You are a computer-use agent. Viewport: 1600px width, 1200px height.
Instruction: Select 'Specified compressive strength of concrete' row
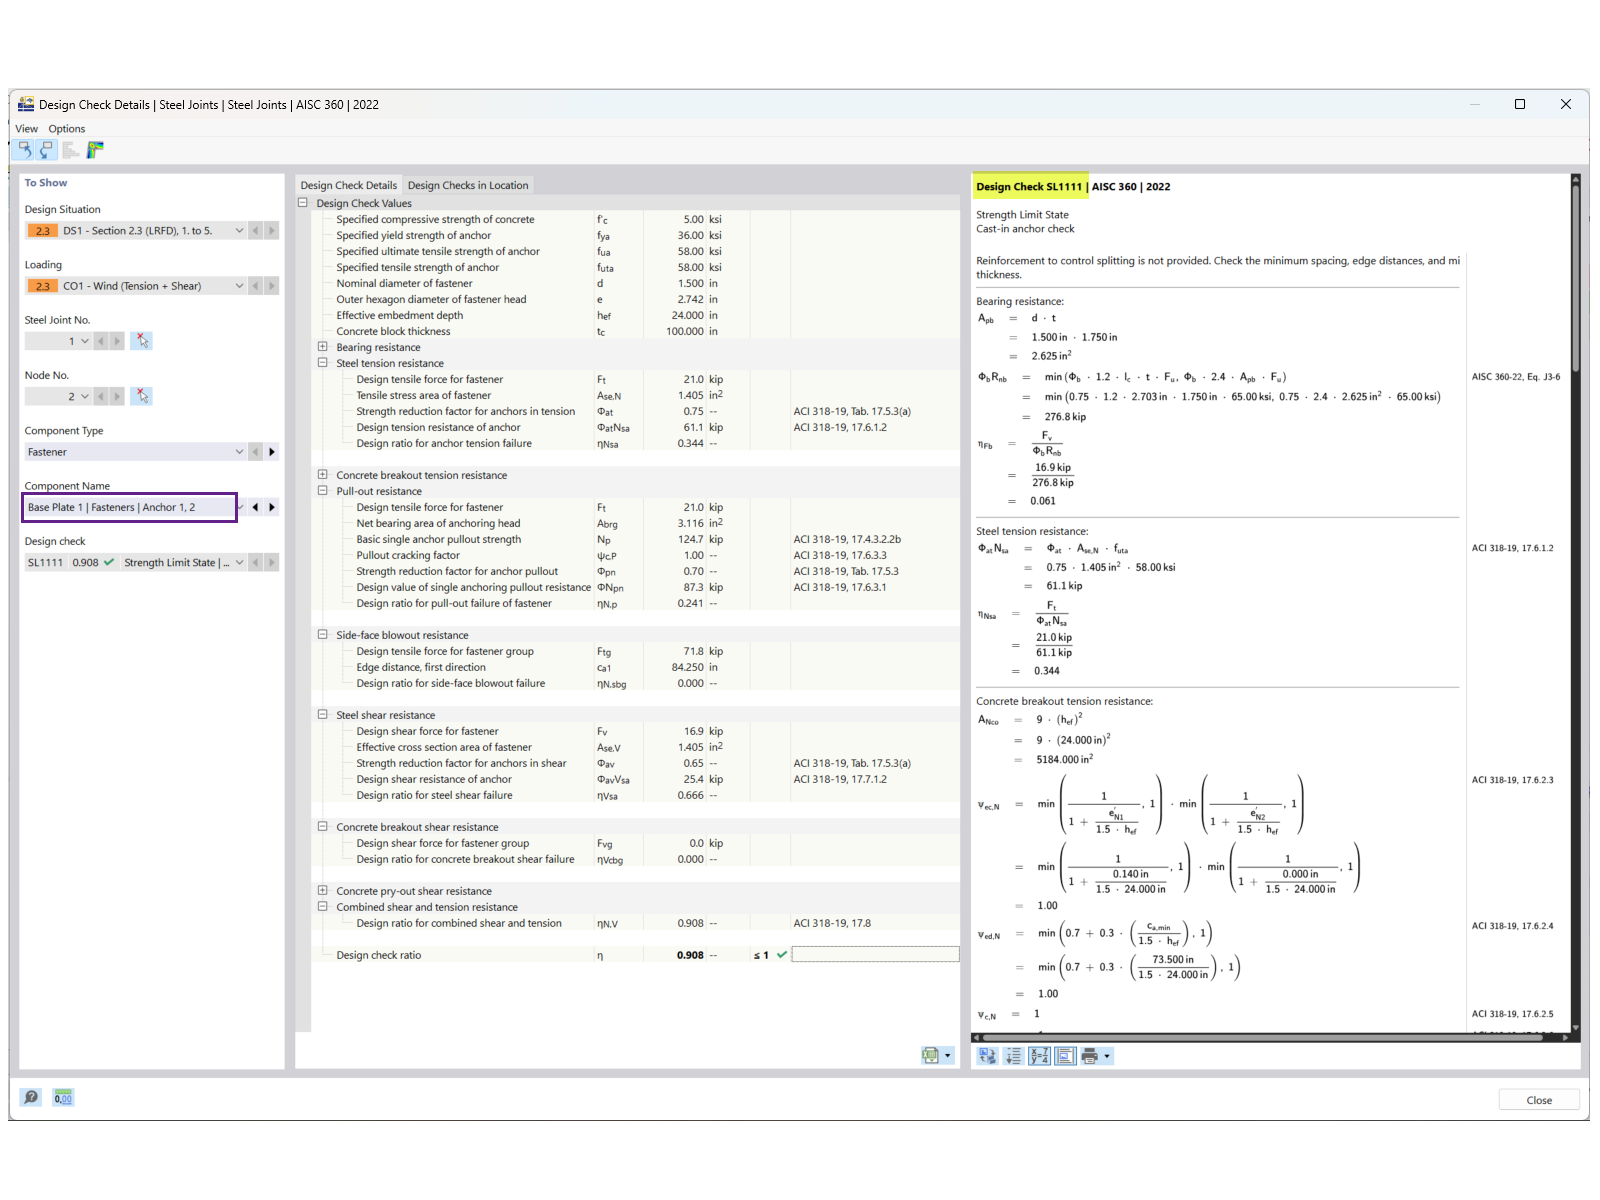(636, 219)
